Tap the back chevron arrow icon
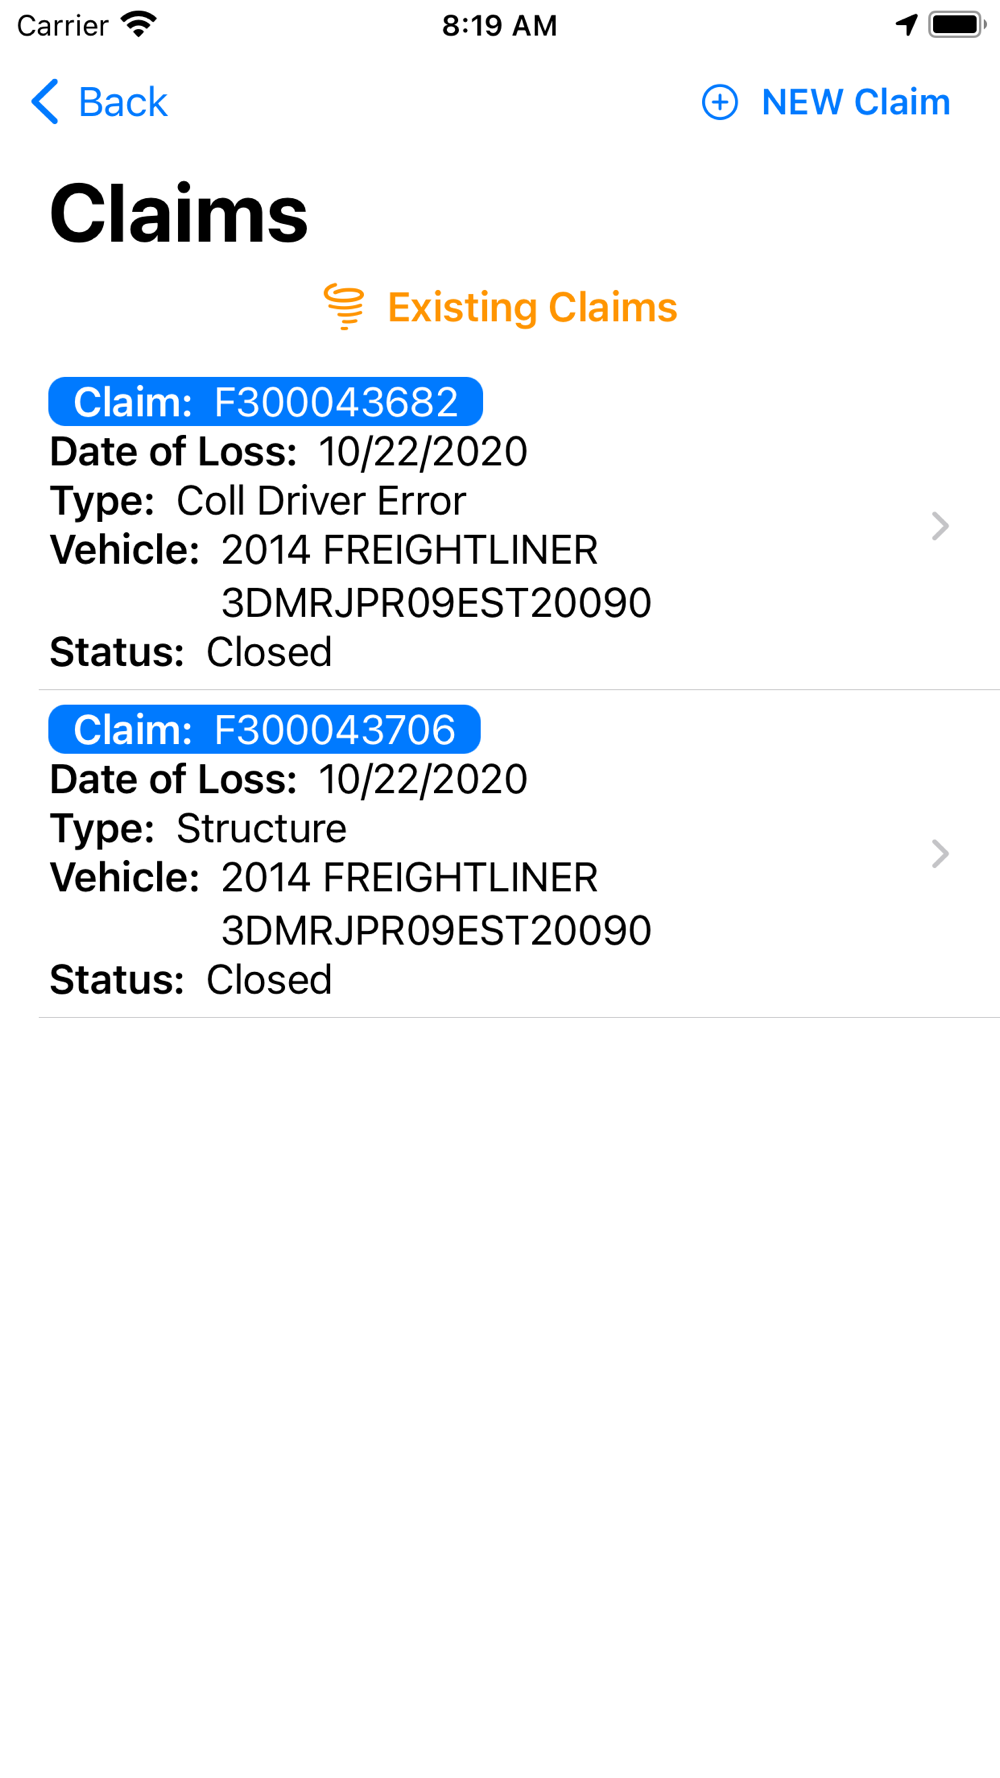This screenshot has width=1000, height=1778. pyautogui.click(x=45, y=102)
